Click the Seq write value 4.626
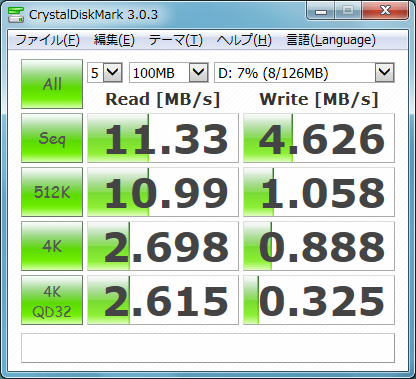The image size is (416, 379). click(319, 138)
